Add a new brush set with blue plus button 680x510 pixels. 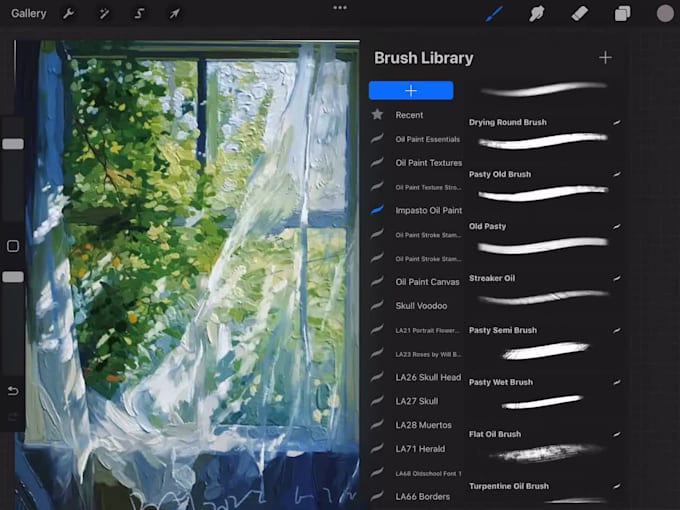tap(411, 90)
